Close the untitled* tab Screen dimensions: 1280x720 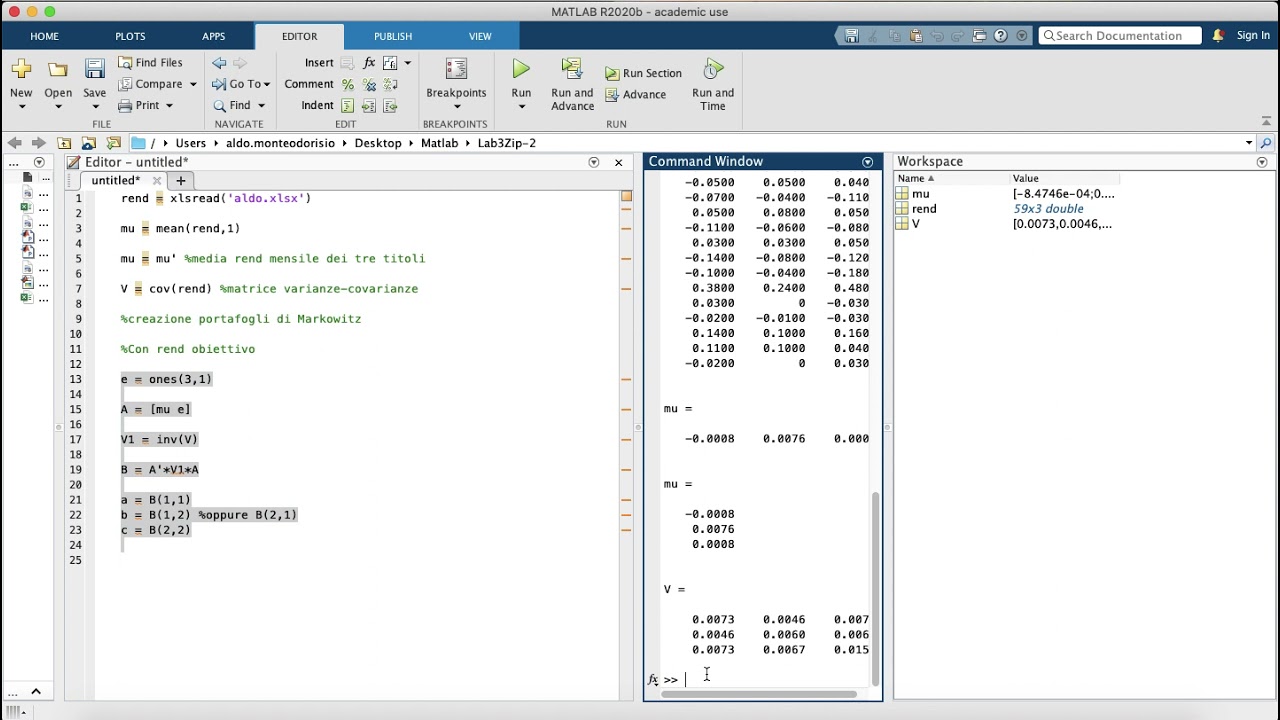coord(157,181)
